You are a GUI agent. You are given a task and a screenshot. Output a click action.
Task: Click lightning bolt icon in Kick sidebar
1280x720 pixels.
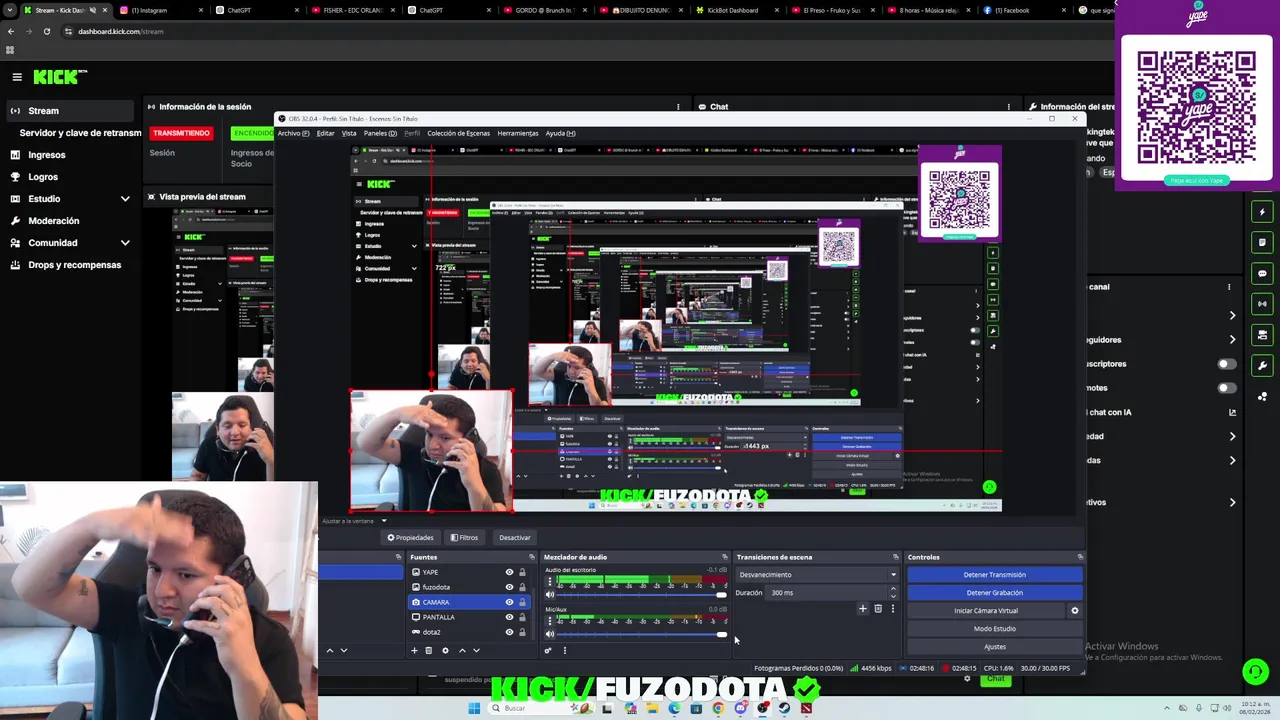1263,212
